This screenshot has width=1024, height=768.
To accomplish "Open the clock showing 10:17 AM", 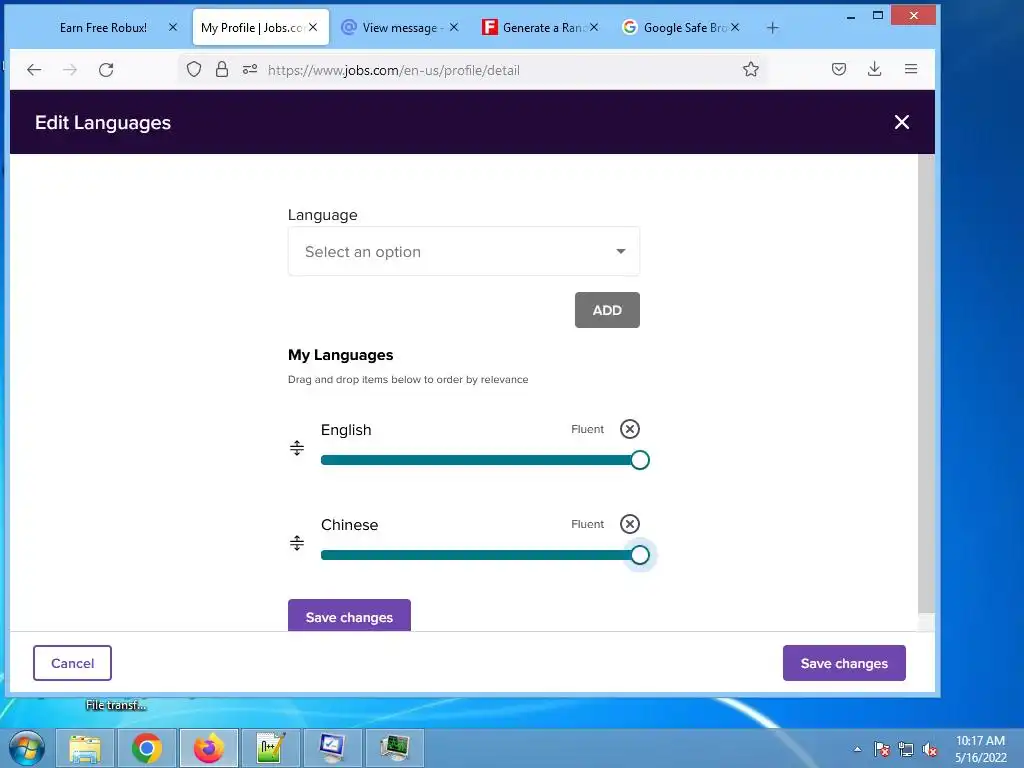I will [x=980, y=749].
